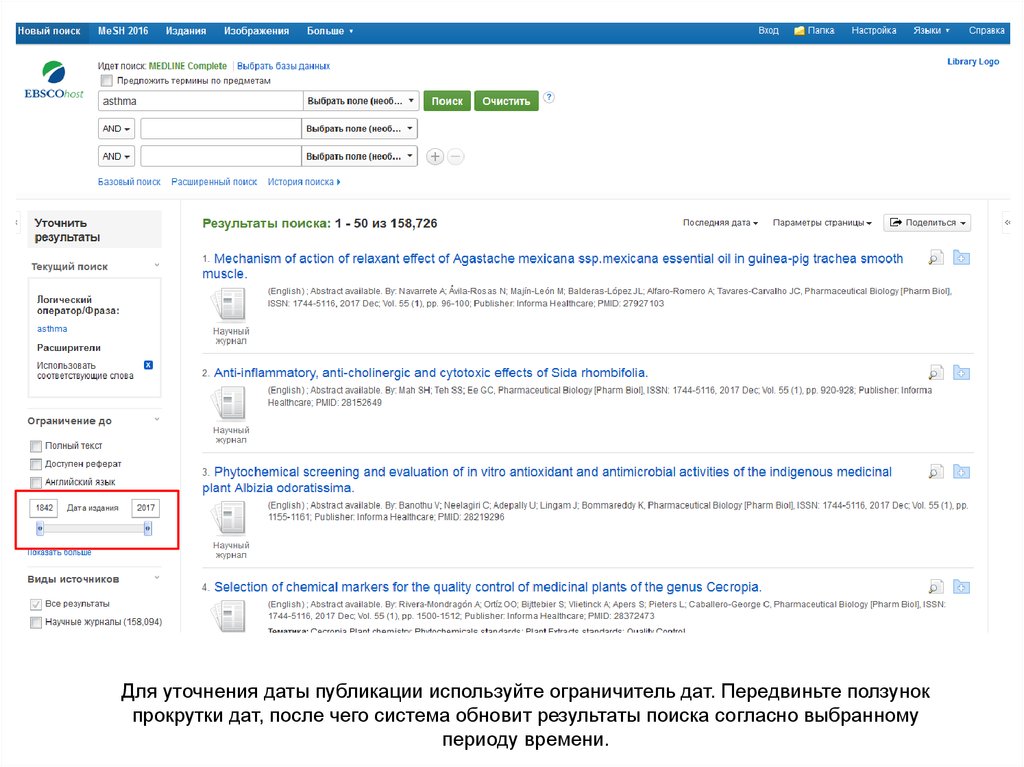
Task: Click the 'Очистить' clear button
Action: point(506,101)
